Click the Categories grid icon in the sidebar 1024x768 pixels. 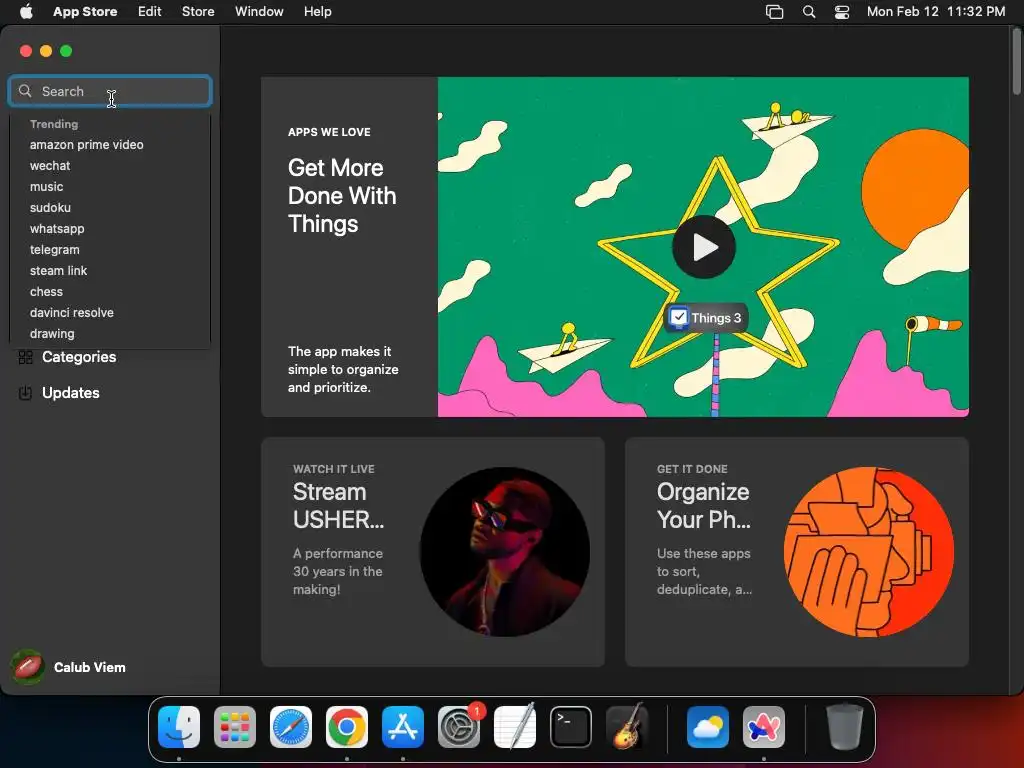[25, 357]
